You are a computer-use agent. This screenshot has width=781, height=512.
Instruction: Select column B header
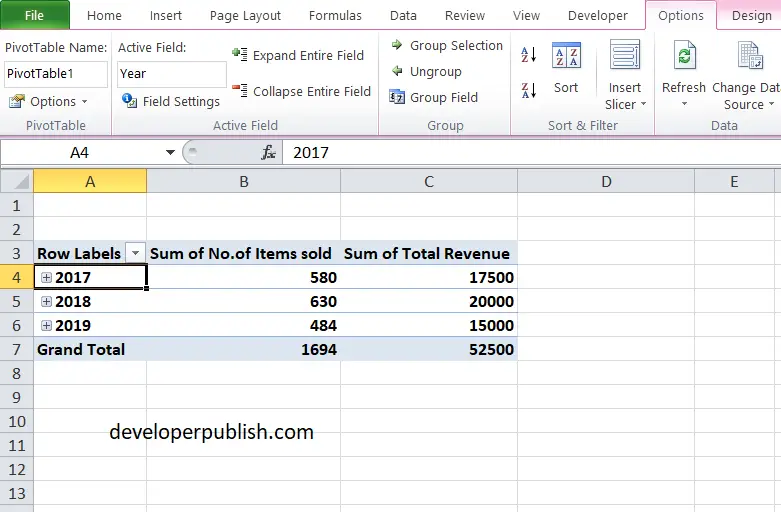pos(244,181)
